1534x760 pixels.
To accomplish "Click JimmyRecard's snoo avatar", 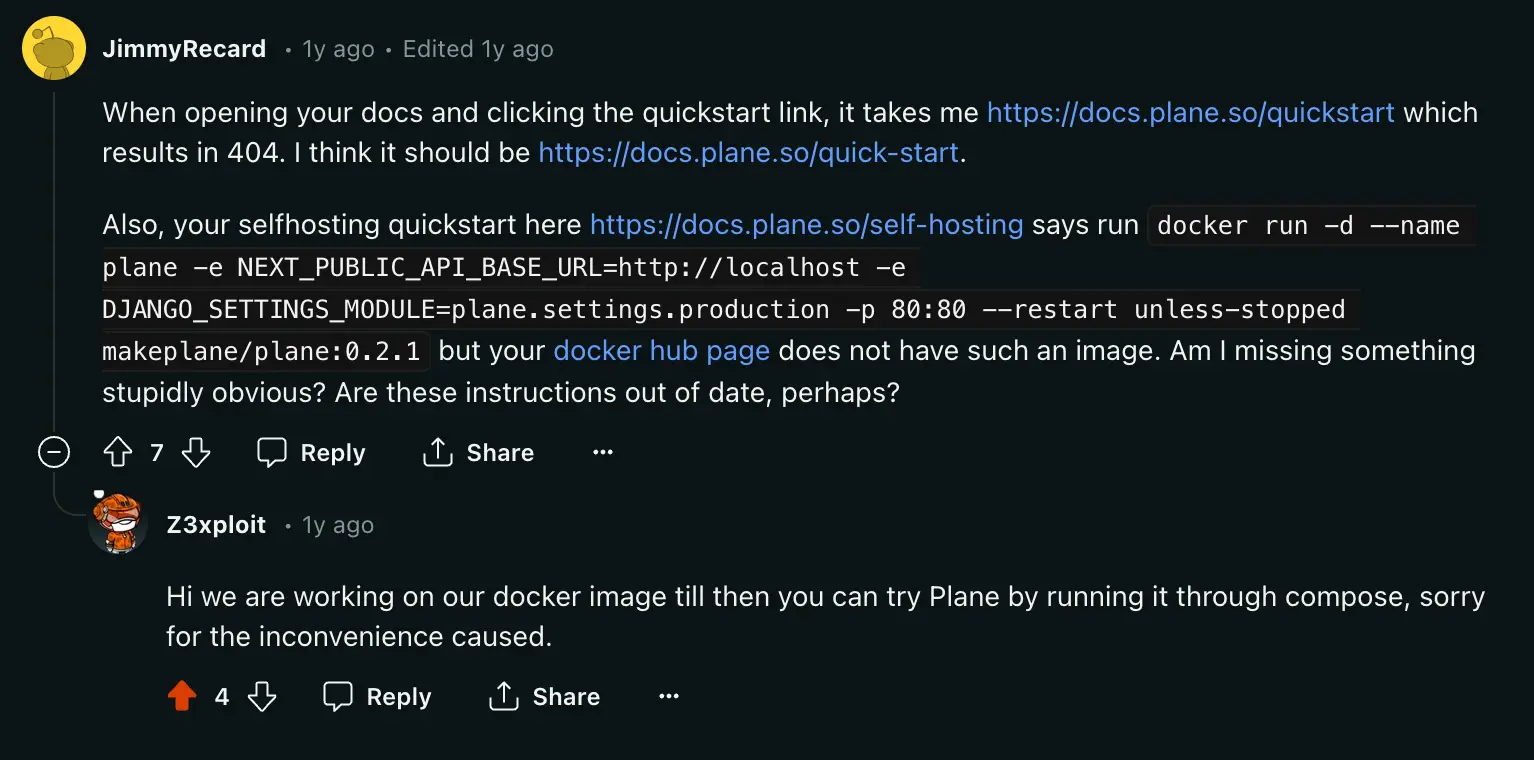I will (x=54, y=47).
